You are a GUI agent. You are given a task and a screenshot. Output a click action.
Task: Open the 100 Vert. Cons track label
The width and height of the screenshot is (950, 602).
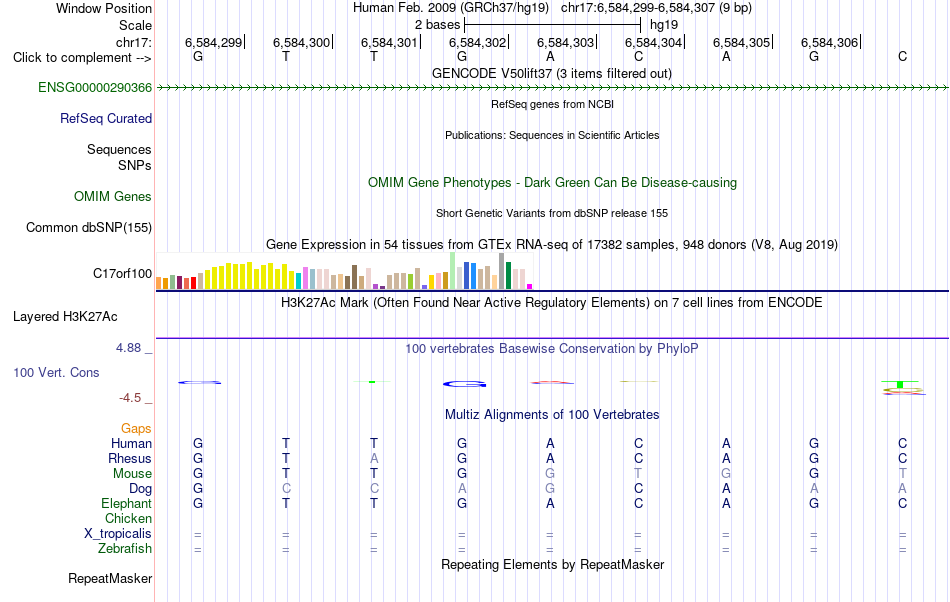pos(56,373)
